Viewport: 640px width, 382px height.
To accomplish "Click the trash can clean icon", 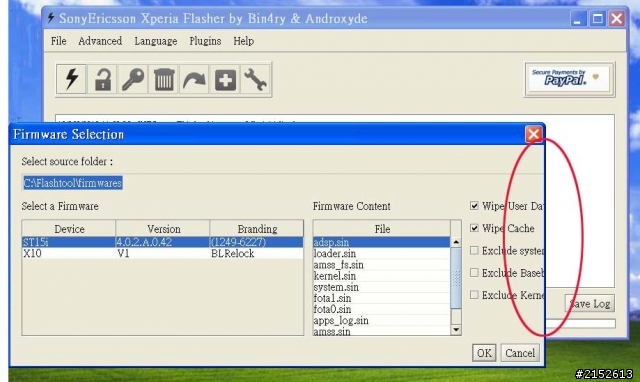I will [x=164, y=79].
